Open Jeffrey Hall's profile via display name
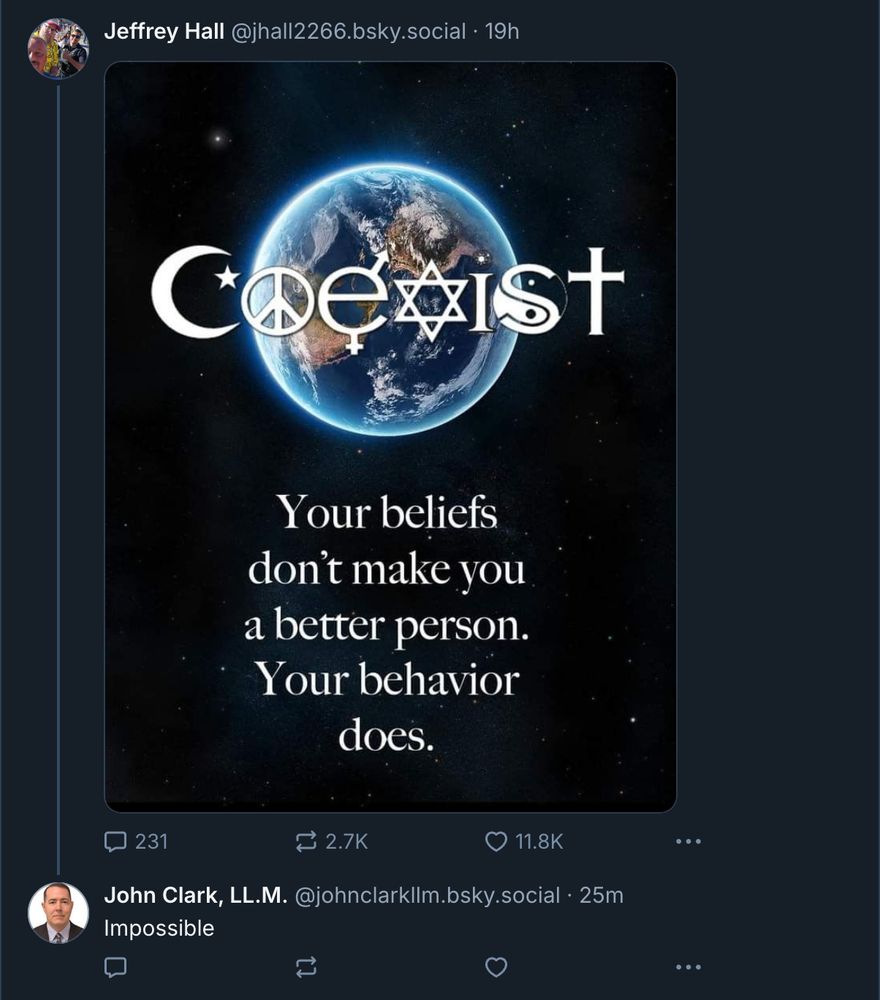Viewport: 880px width, 1000px height. point(164,32)
